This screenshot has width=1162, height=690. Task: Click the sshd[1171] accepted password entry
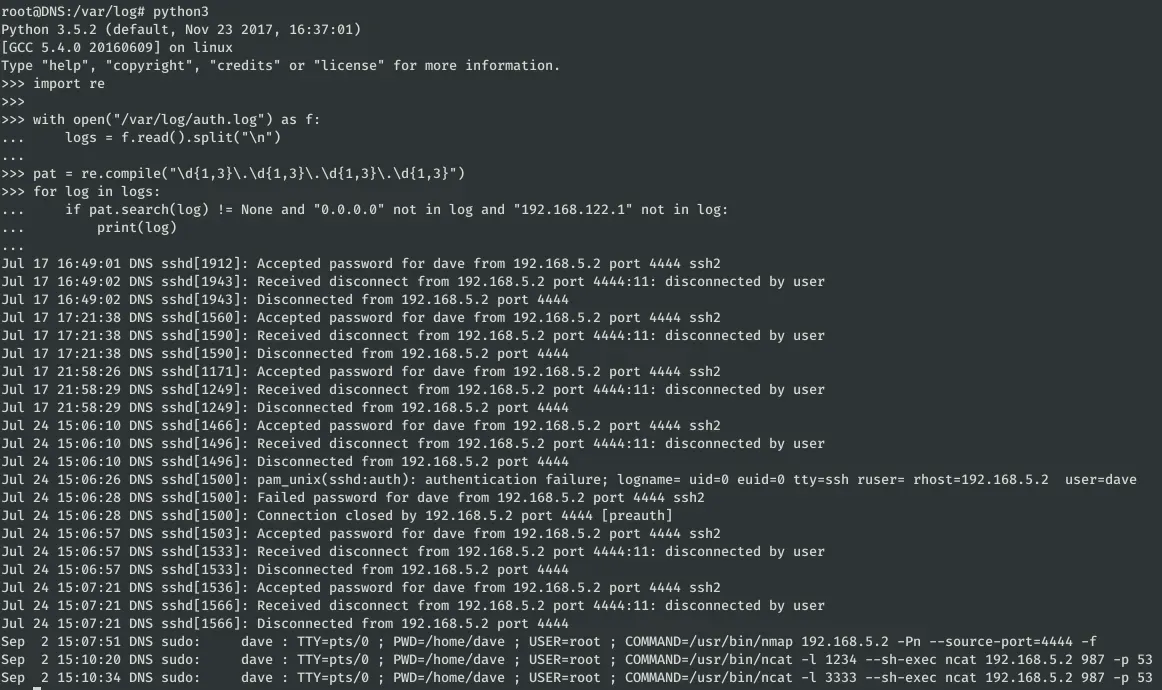click(360, 371)
